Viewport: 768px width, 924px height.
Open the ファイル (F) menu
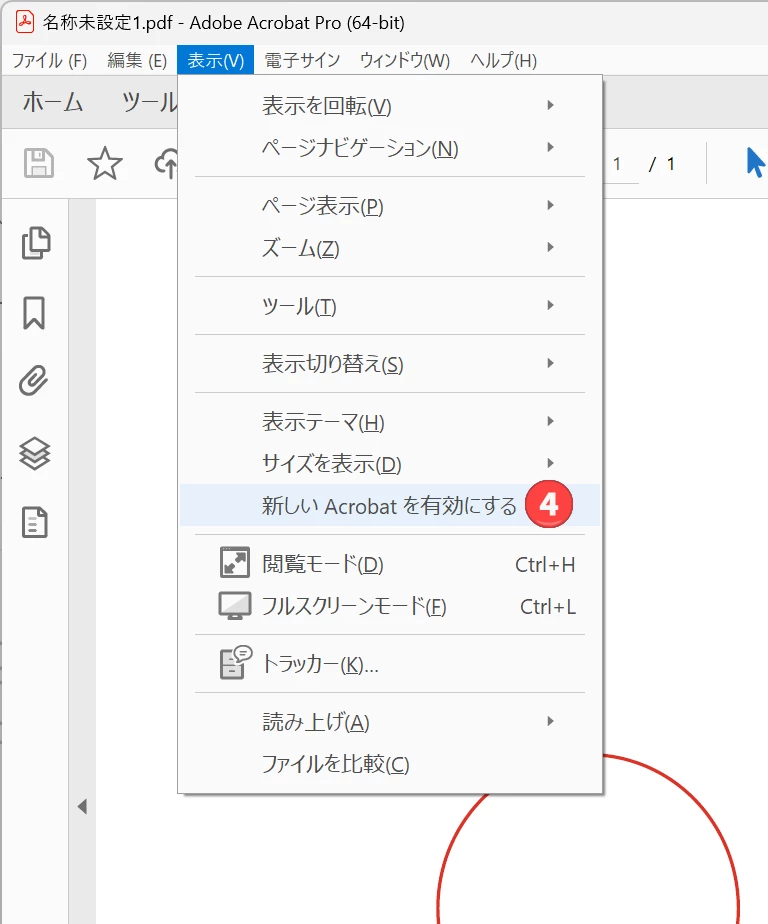click(50, 60)
